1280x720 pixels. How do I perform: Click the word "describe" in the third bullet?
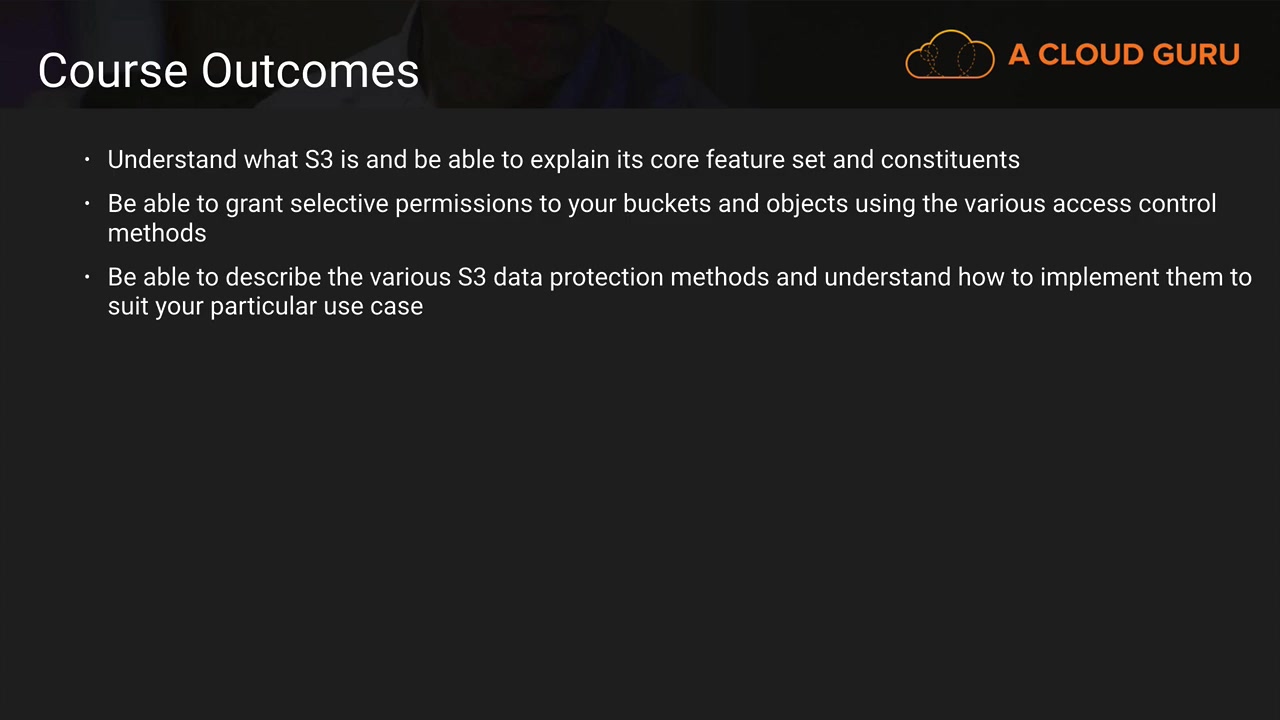pyautogui.click(x=273, y=277)
